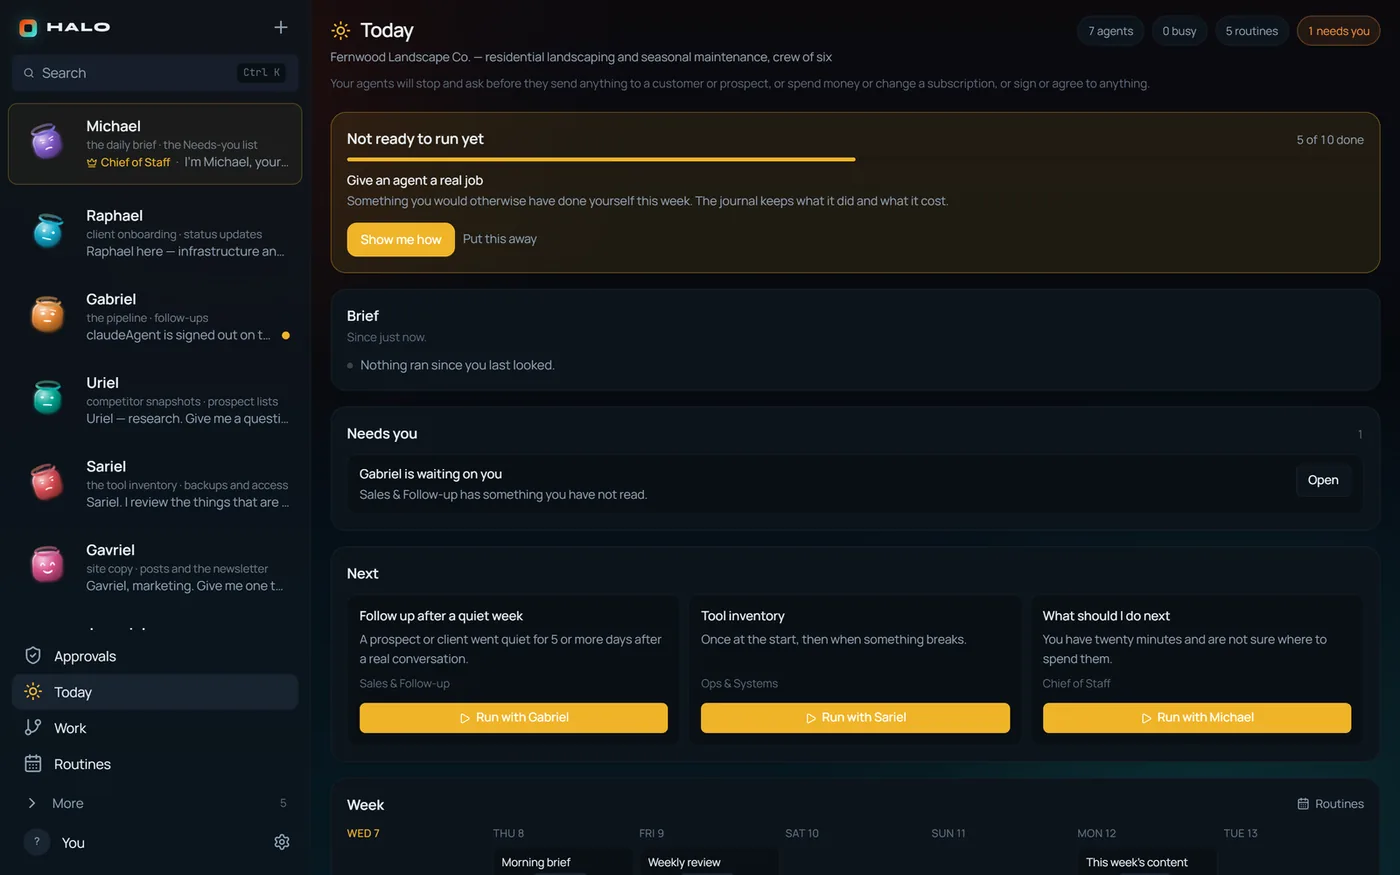Screen dimensions: 1400x875
Task: Click the Today sun icon in sidebar
Action: tap(33, 692)
